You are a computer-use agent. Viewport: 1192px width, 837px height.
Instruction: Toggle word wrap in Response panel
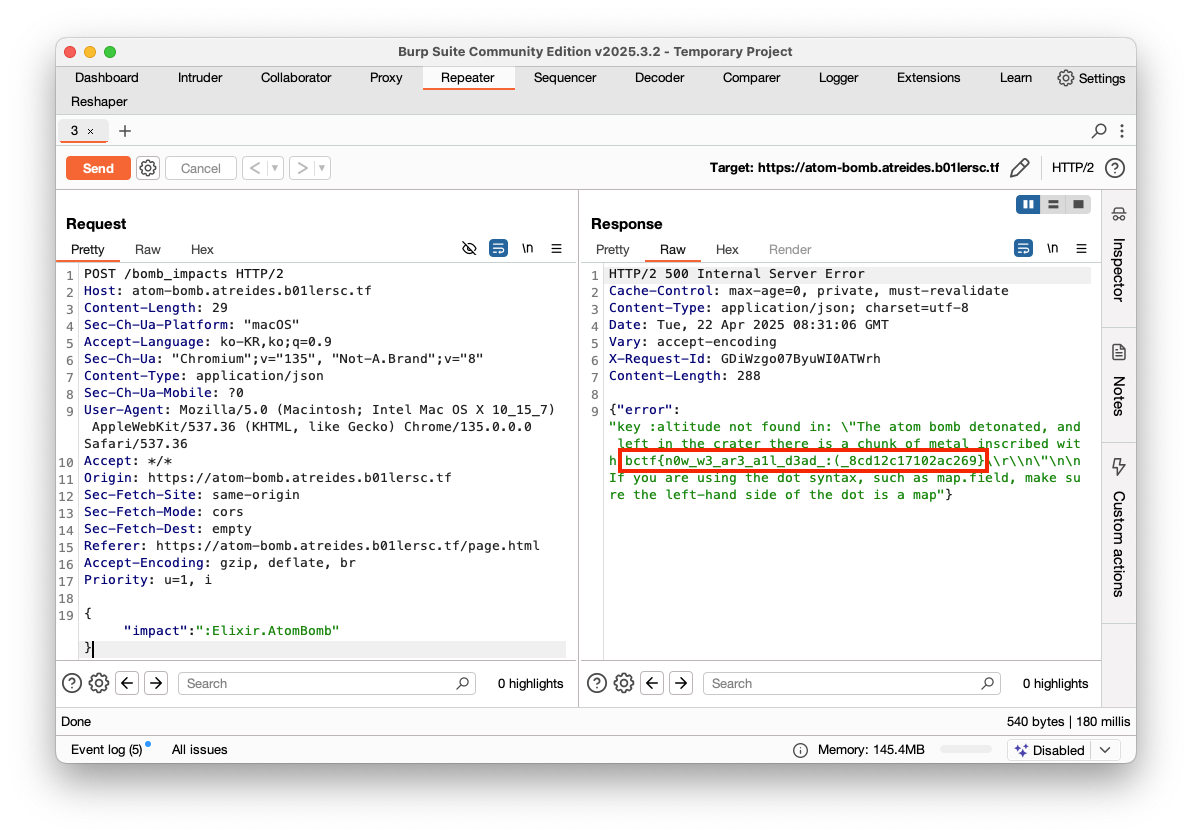[x=1023, y=249]
